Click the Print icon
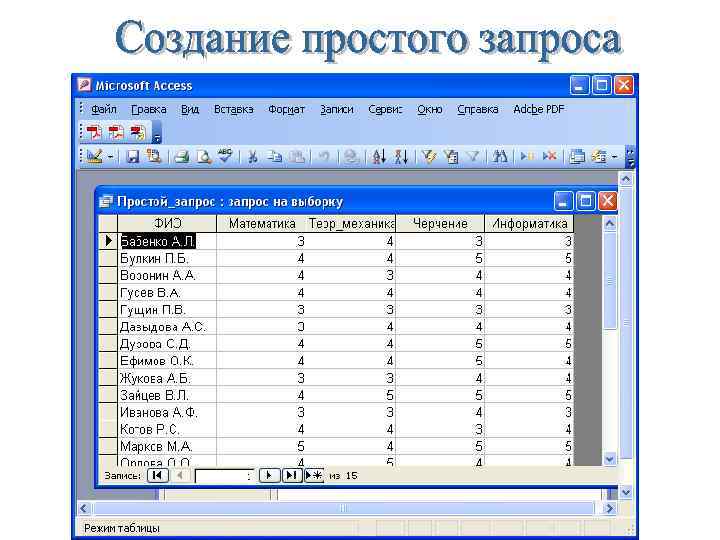The image size is (720, 540). 182,157
